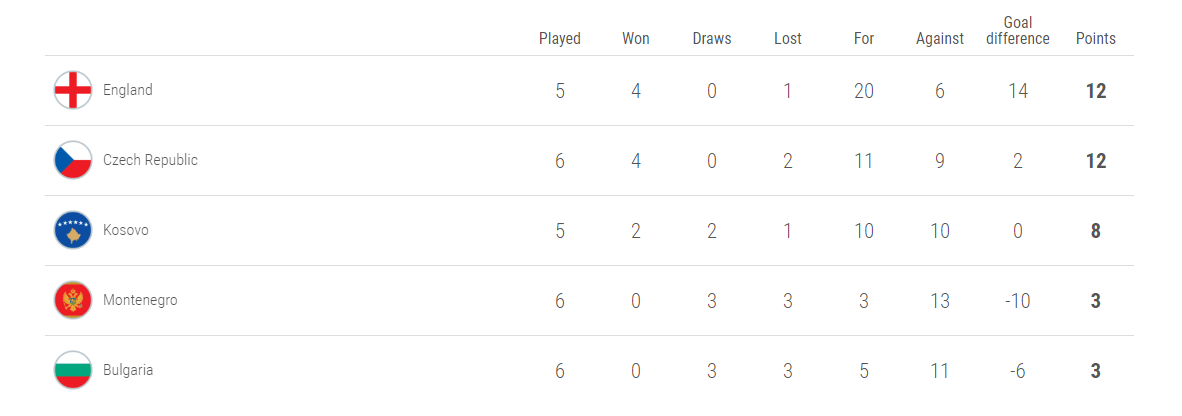Click the Won column header
This screenshot has width=1182, height=416.
click(x=635, y=38)
